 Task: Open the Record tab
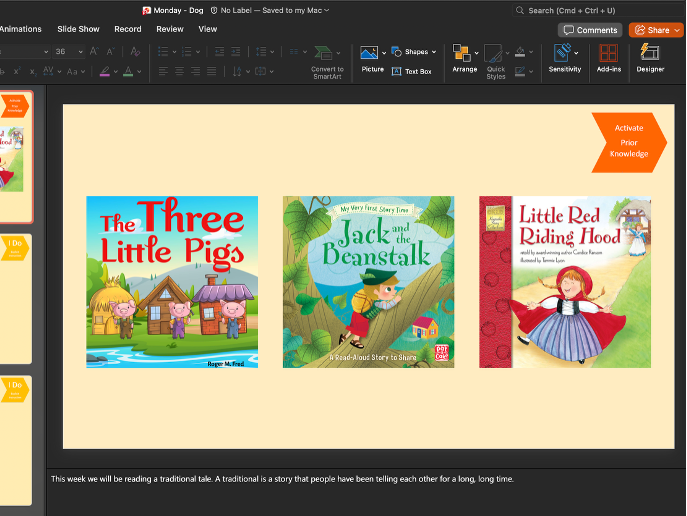coord(128,29)
